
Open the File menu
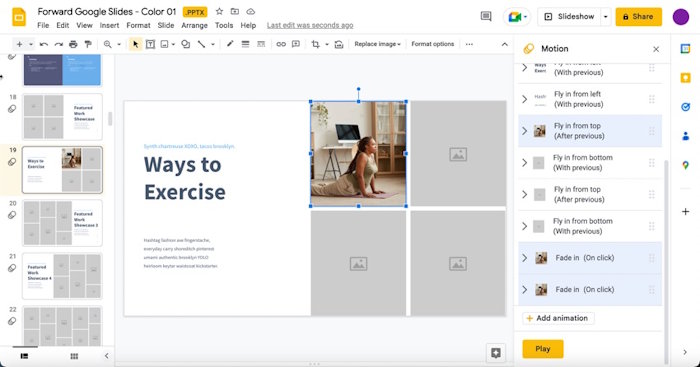pos(43,25)
